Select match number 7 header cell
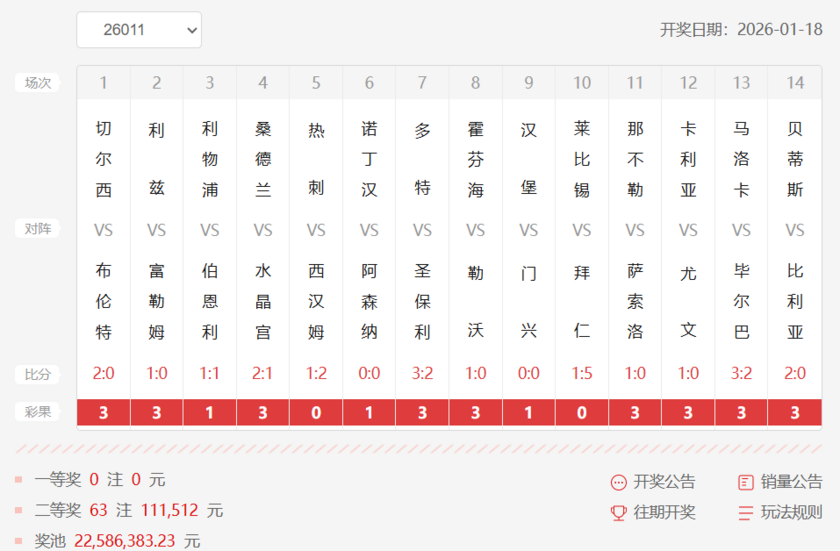 [x=422, y=83]
